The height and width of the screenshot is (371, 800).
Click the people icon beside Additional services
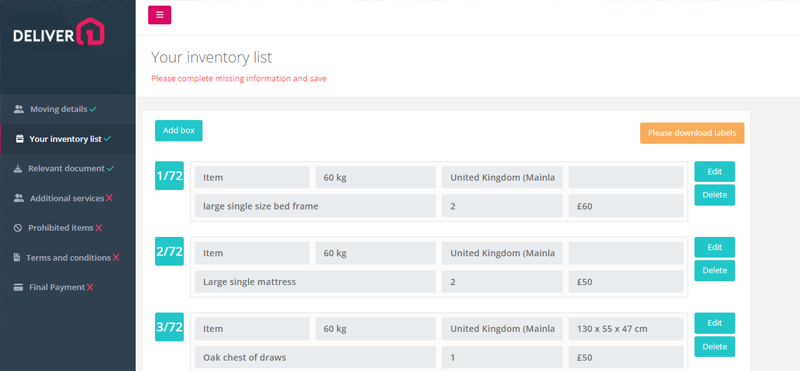(19, 199)
